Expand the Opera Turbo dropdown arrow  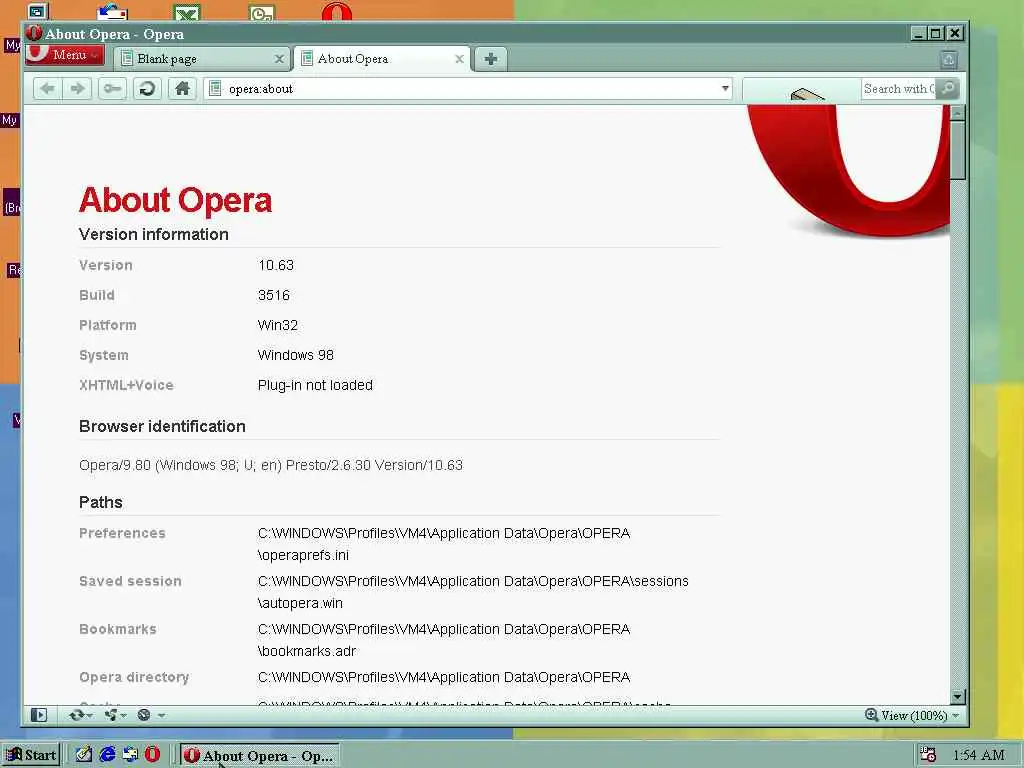161,716
